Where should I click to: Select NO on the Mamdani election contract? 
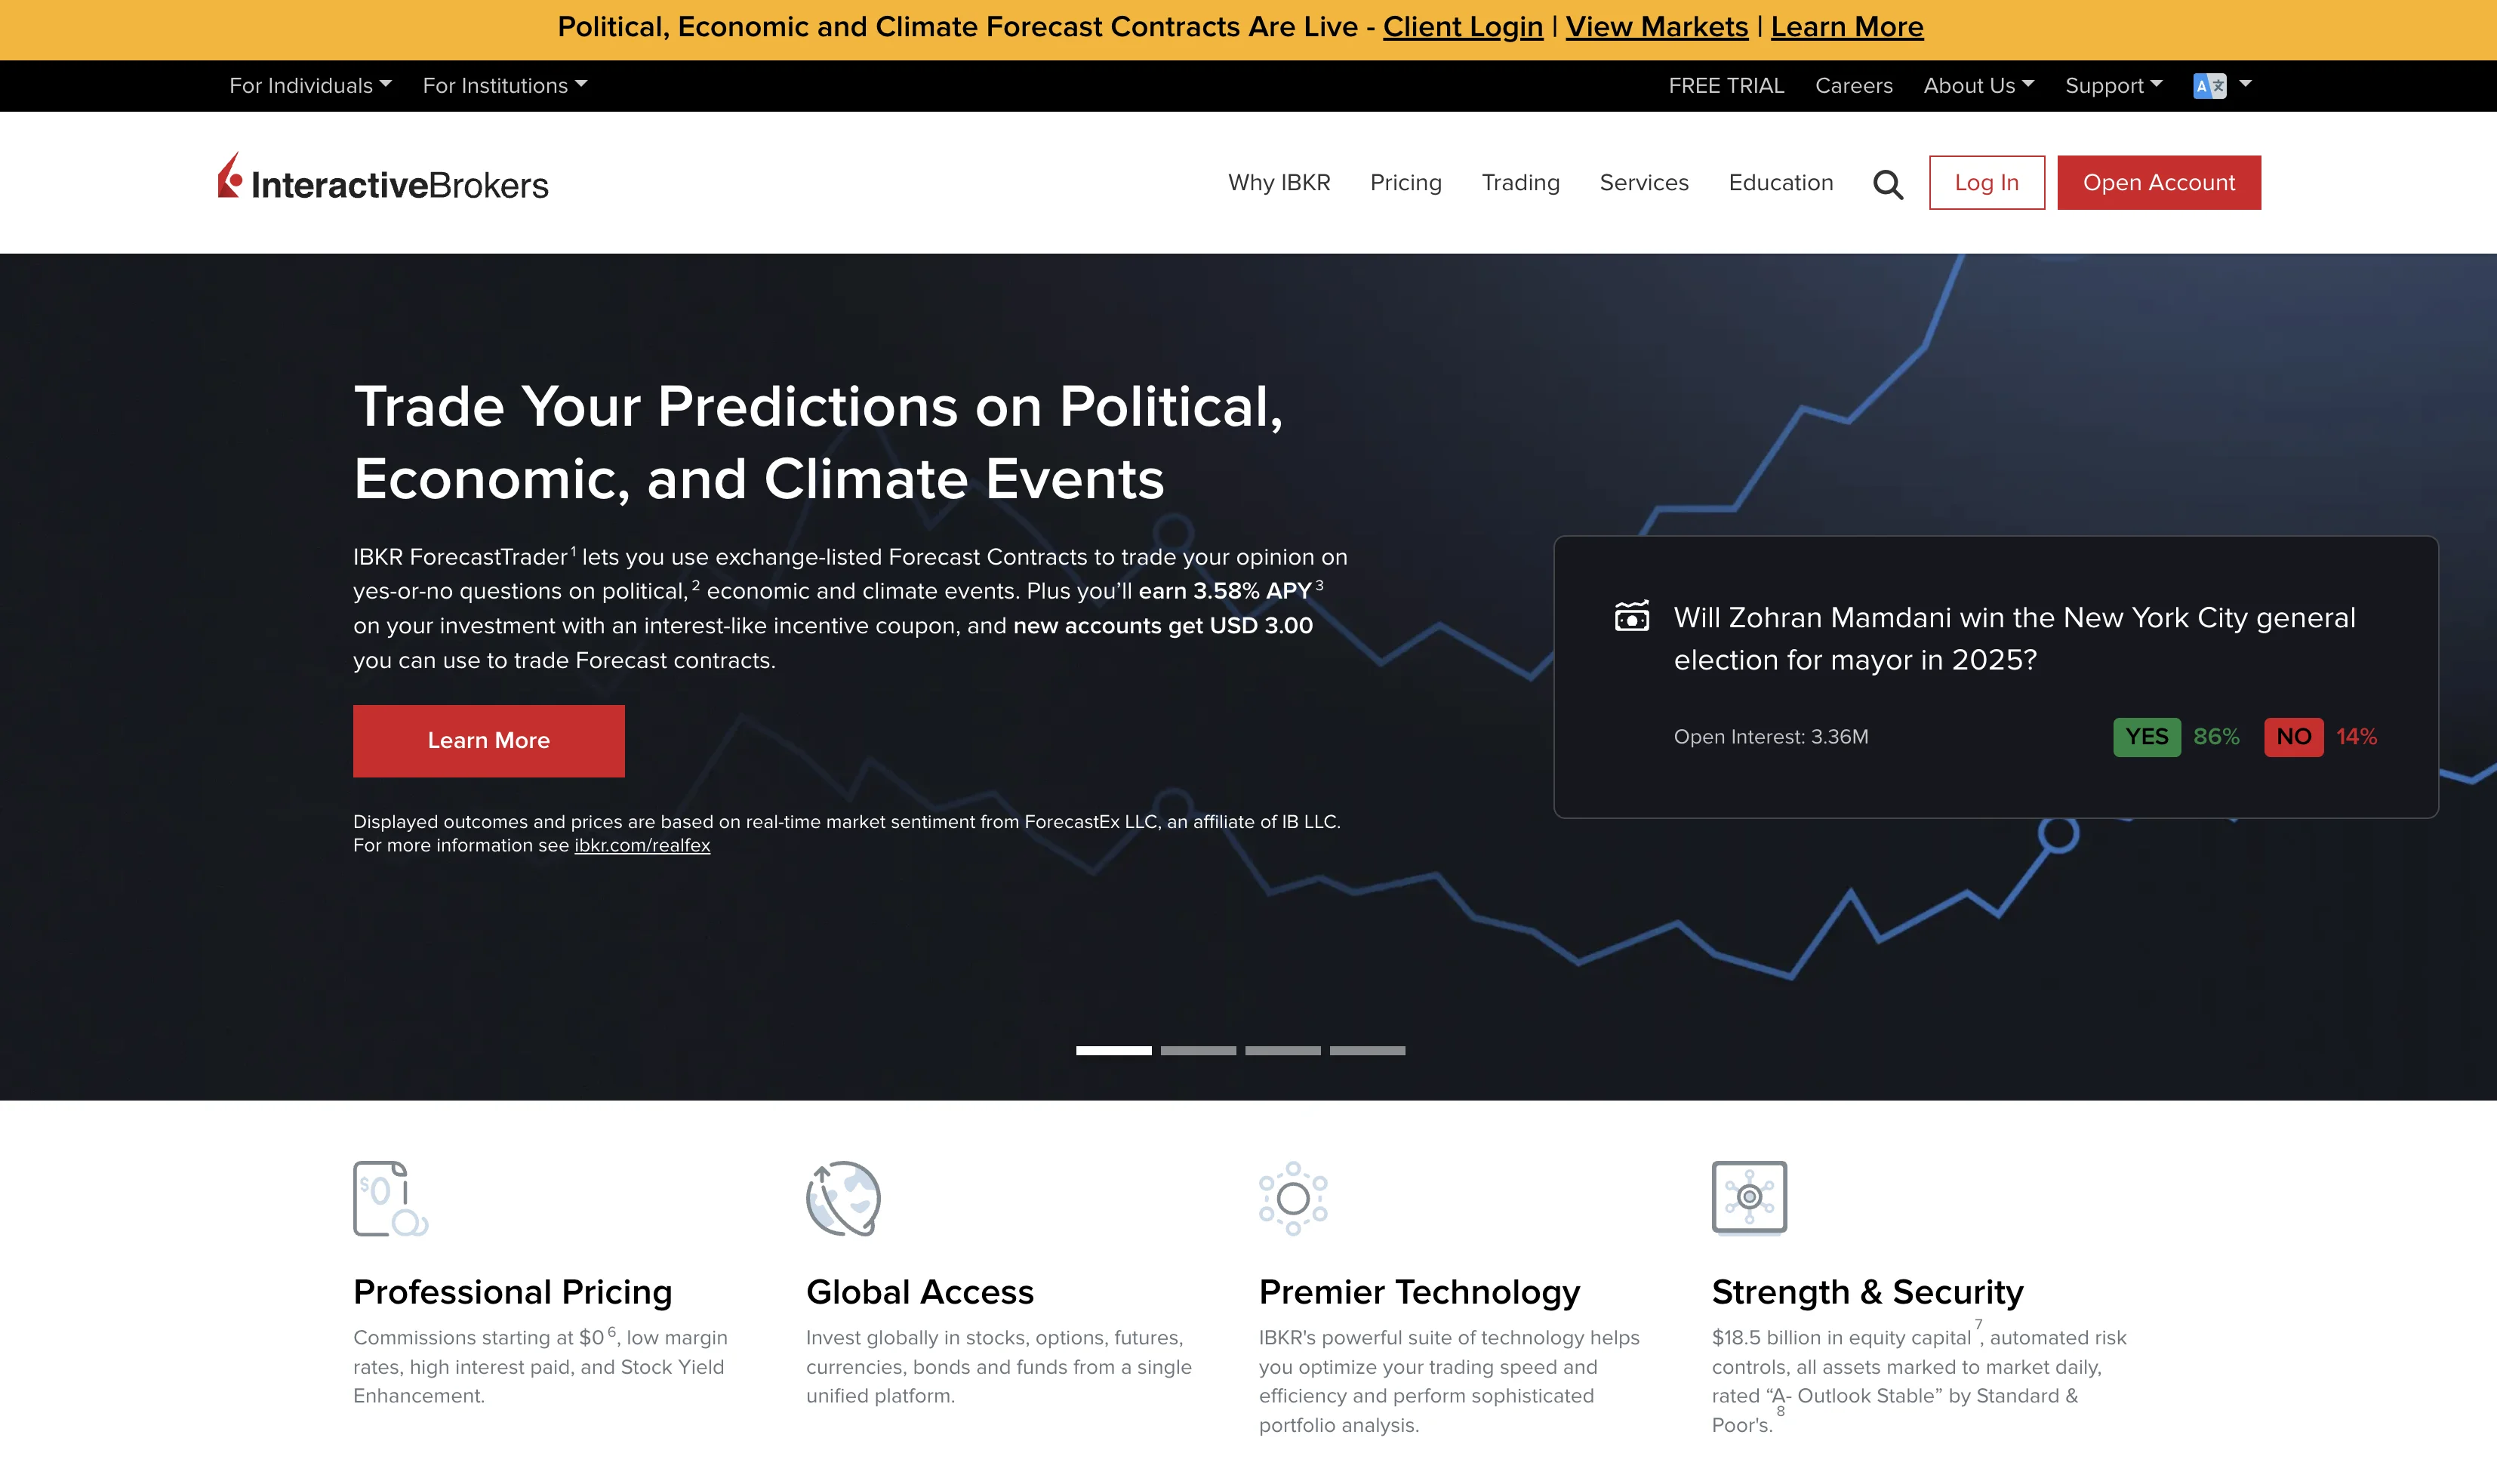[x=2294, y=737]
